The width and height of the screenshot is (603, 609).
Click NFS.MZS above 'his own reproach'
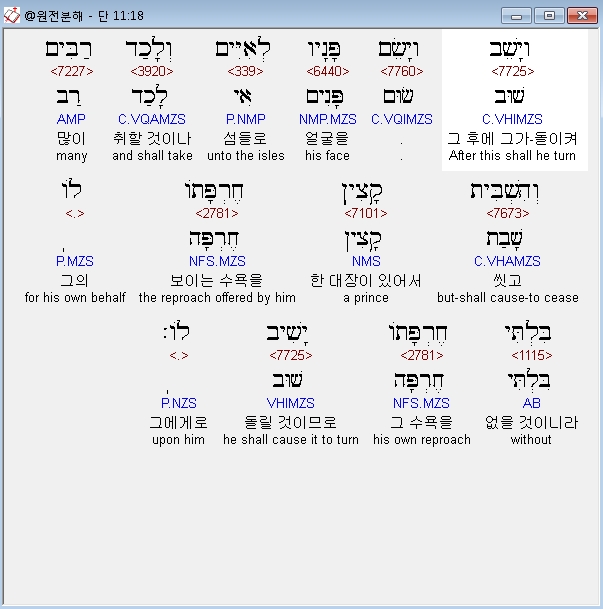click(421, 403)
